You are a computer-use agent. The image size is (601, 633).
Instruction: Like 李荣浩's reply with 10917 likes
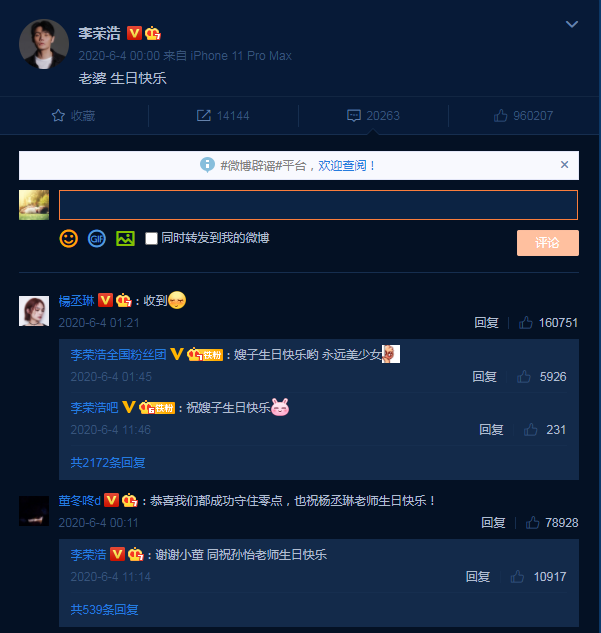(x=517, y=577)
